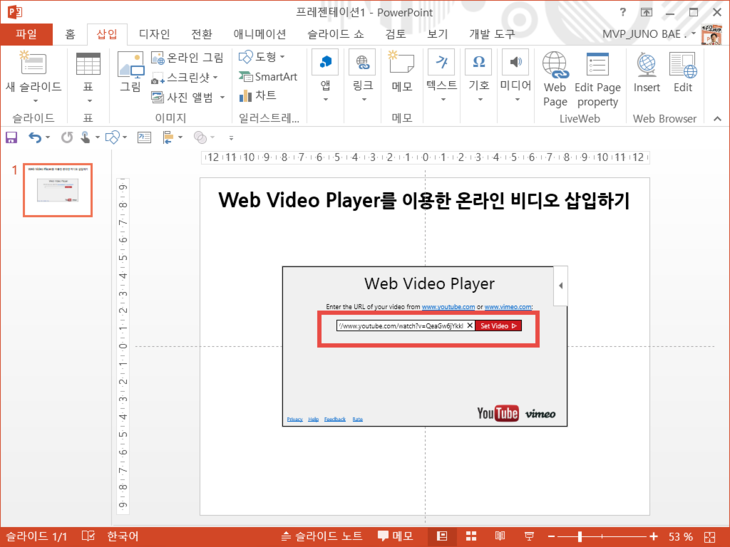The width and height of the screenshot is (730, 547).
Task: Clear the video URL with X button
Action: pos(470,326)
